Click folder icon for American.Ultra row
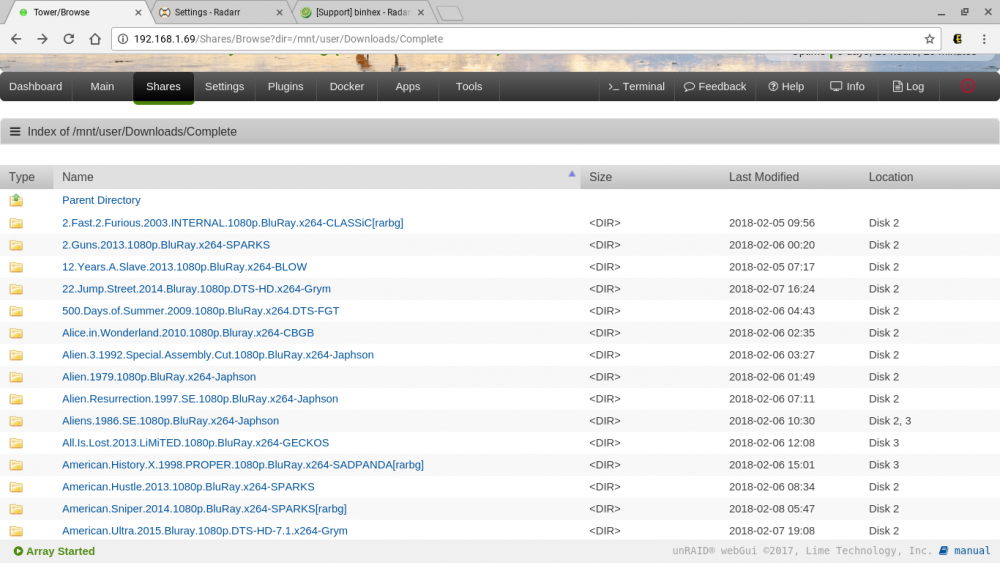This screenshot has width=1000, height=563. (16, 530)
